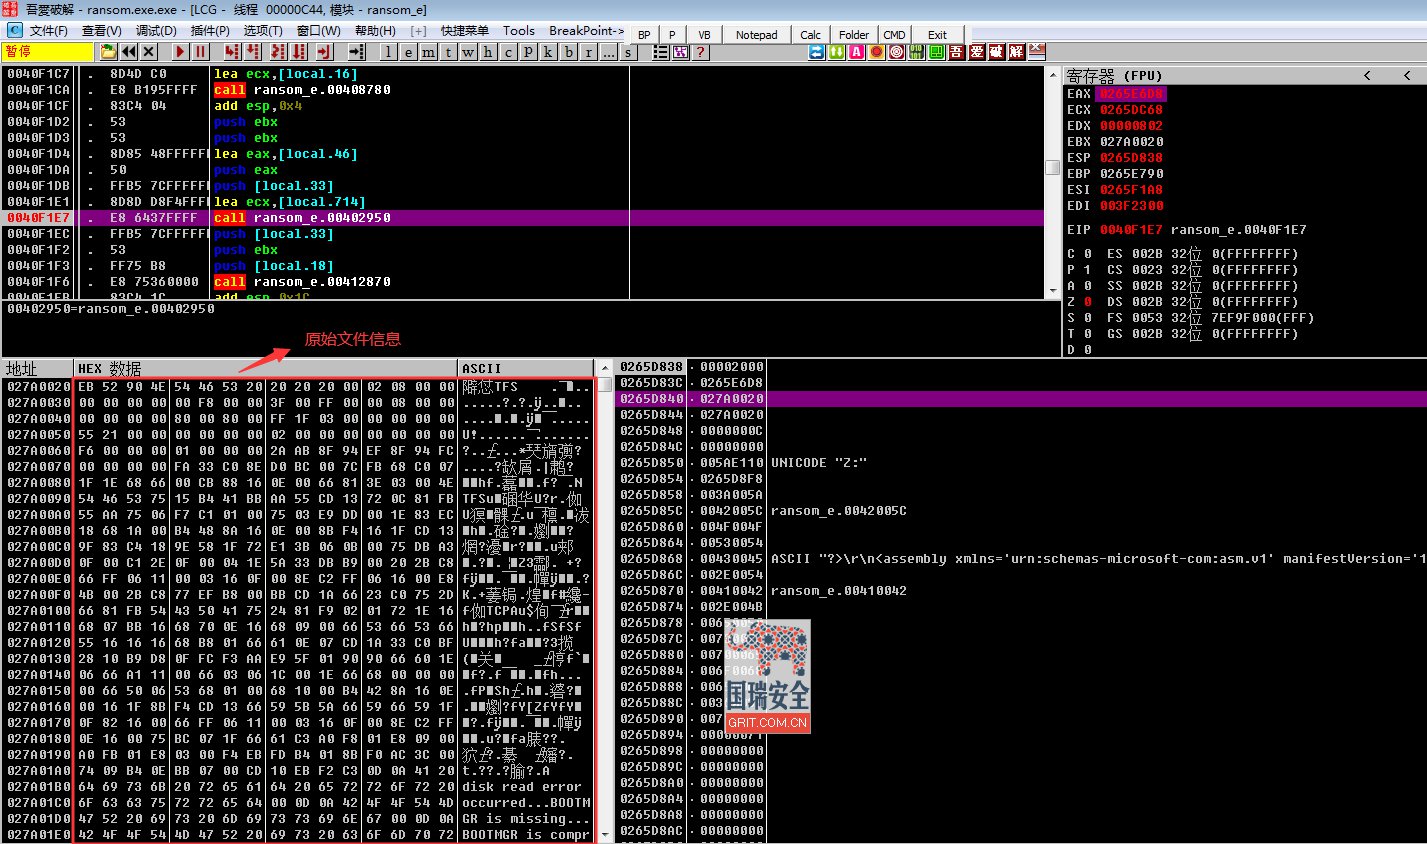Image resolution: width=1427 pixels, height=844 pixels.
Task: Click the Calc shortcut button
Action: coord(811,34)
